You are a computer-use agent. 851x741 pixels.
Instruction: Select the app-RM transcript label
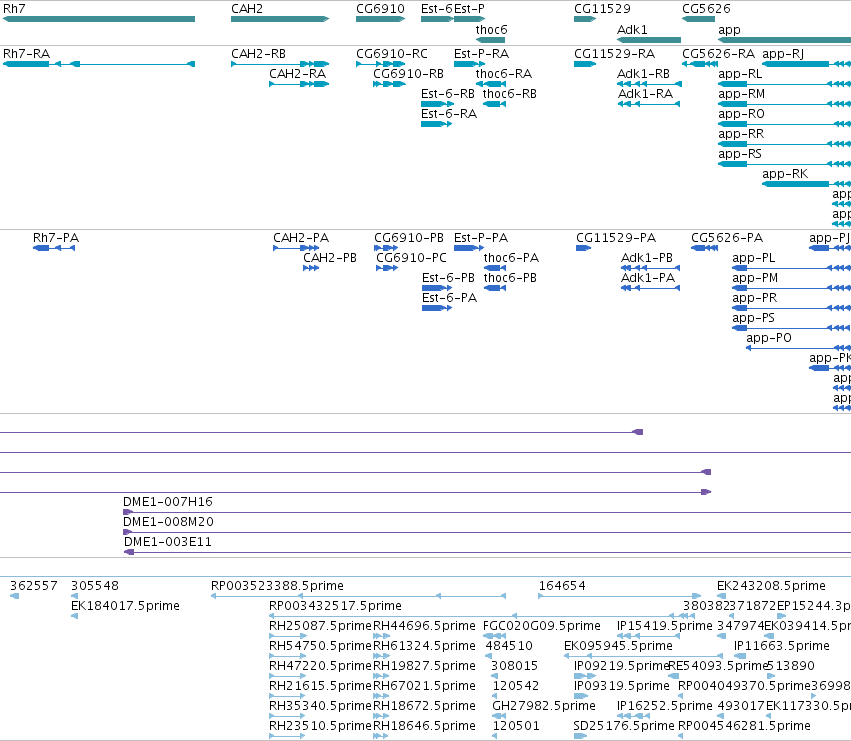[x=741, y=94]
